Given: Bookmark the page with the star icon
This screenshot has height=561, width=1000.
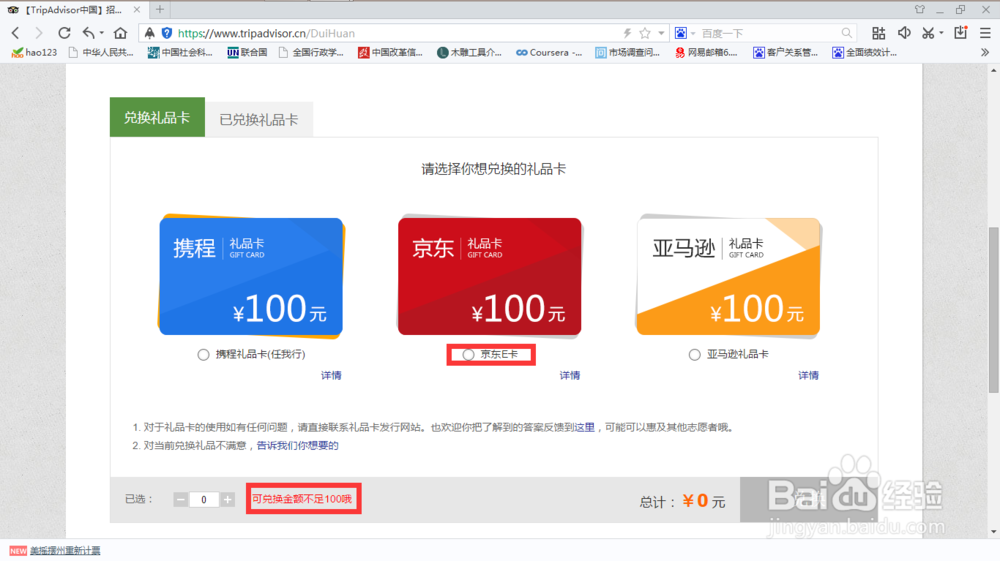Looking at the screenshot, I should coord(645,33).
